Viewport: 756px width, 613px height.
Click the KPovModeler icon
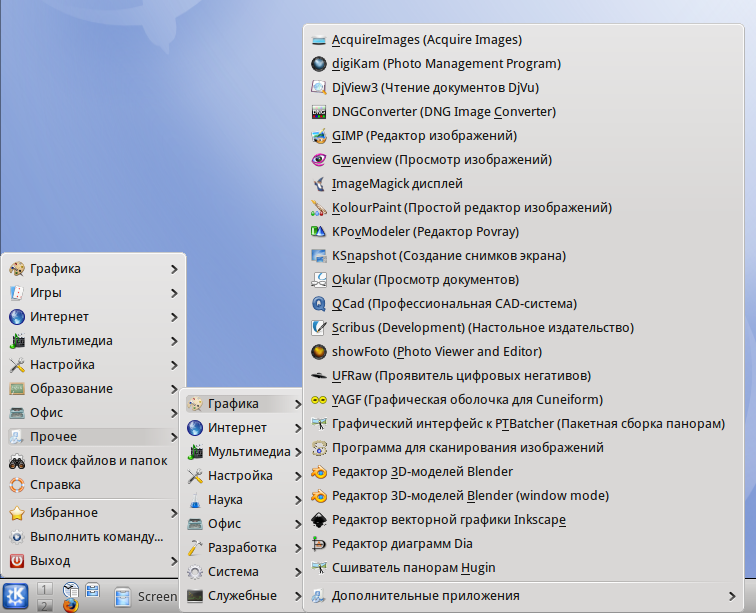(x=319, y=232)
